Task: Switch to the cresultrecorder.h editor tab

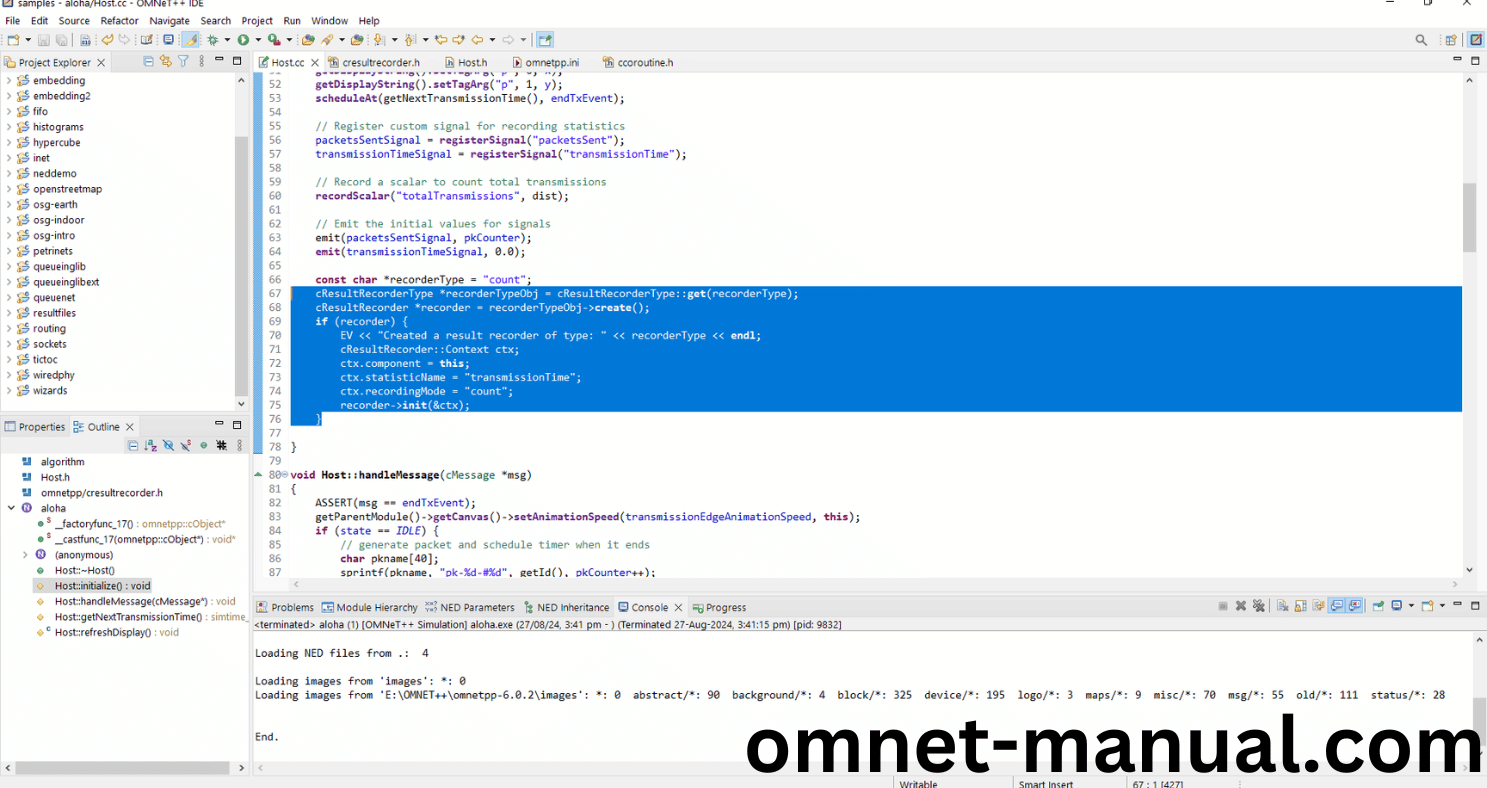Action: (x=379, y=62)
